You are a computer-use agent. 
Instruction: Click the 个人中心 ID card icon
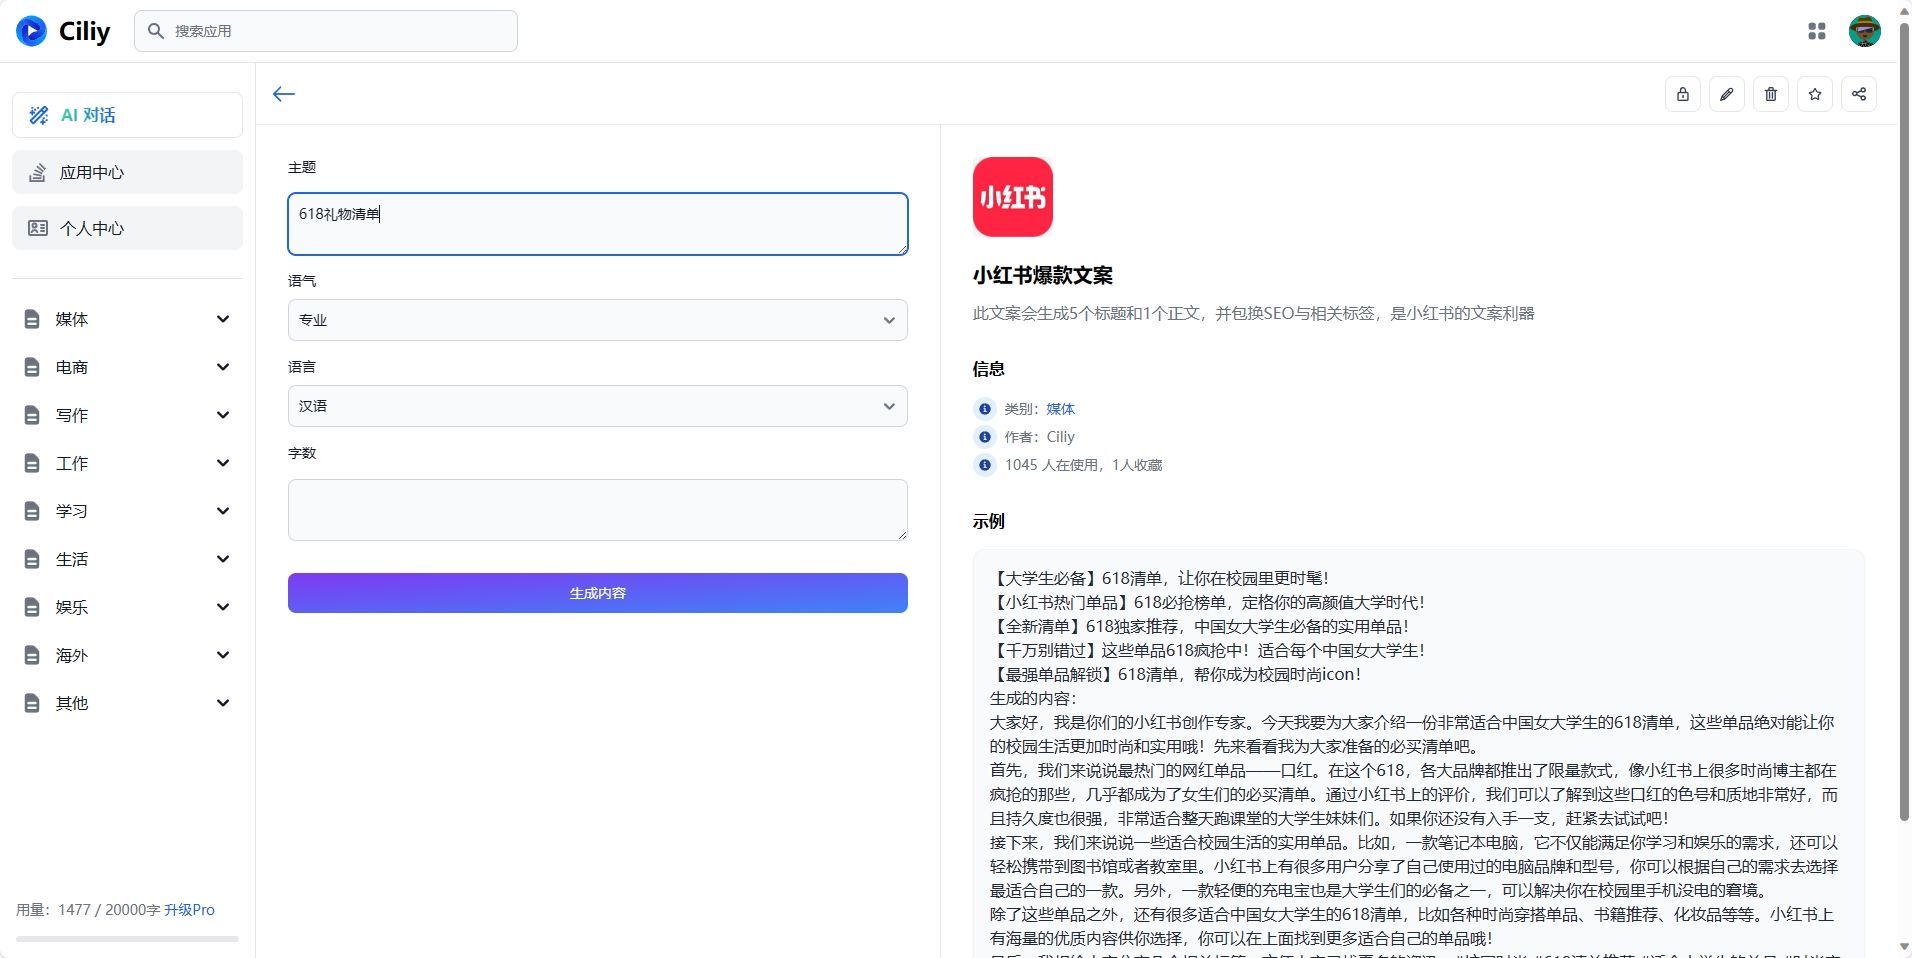tap(38, 228)
